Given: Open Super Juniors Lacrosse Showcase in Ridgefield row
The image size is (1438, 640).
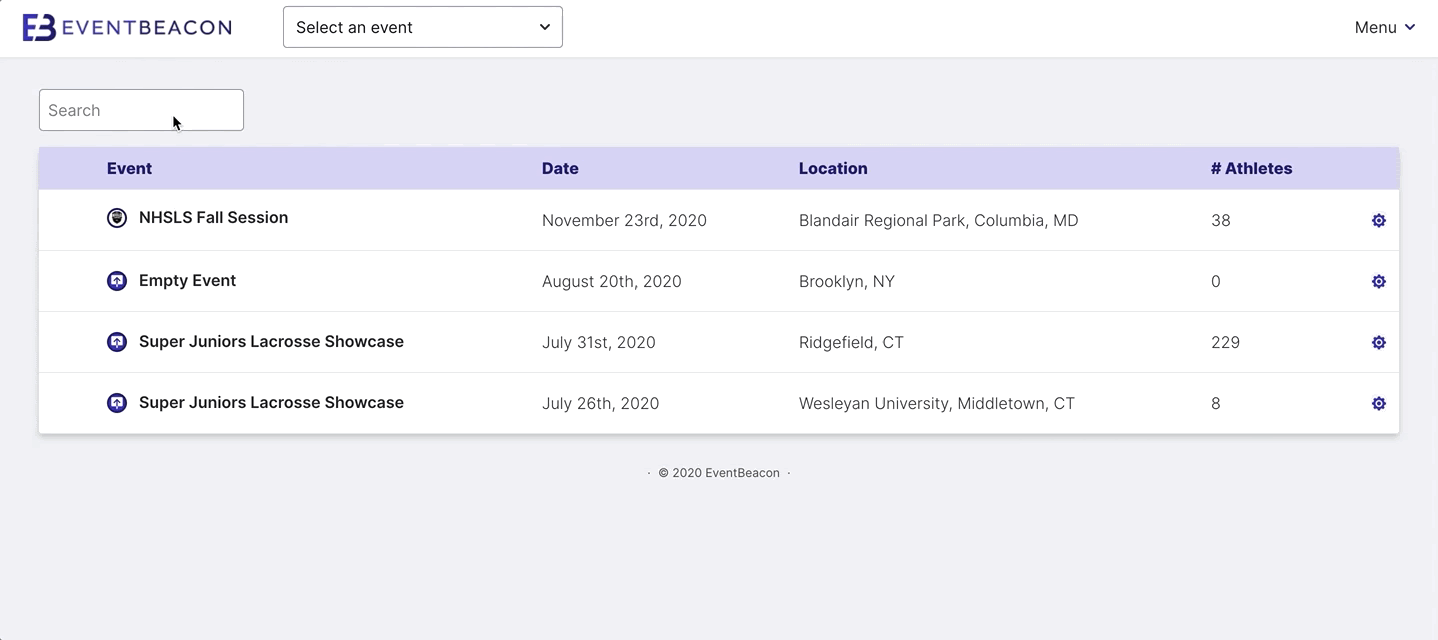Looking at the screenshot, I should tap(271, 342).
